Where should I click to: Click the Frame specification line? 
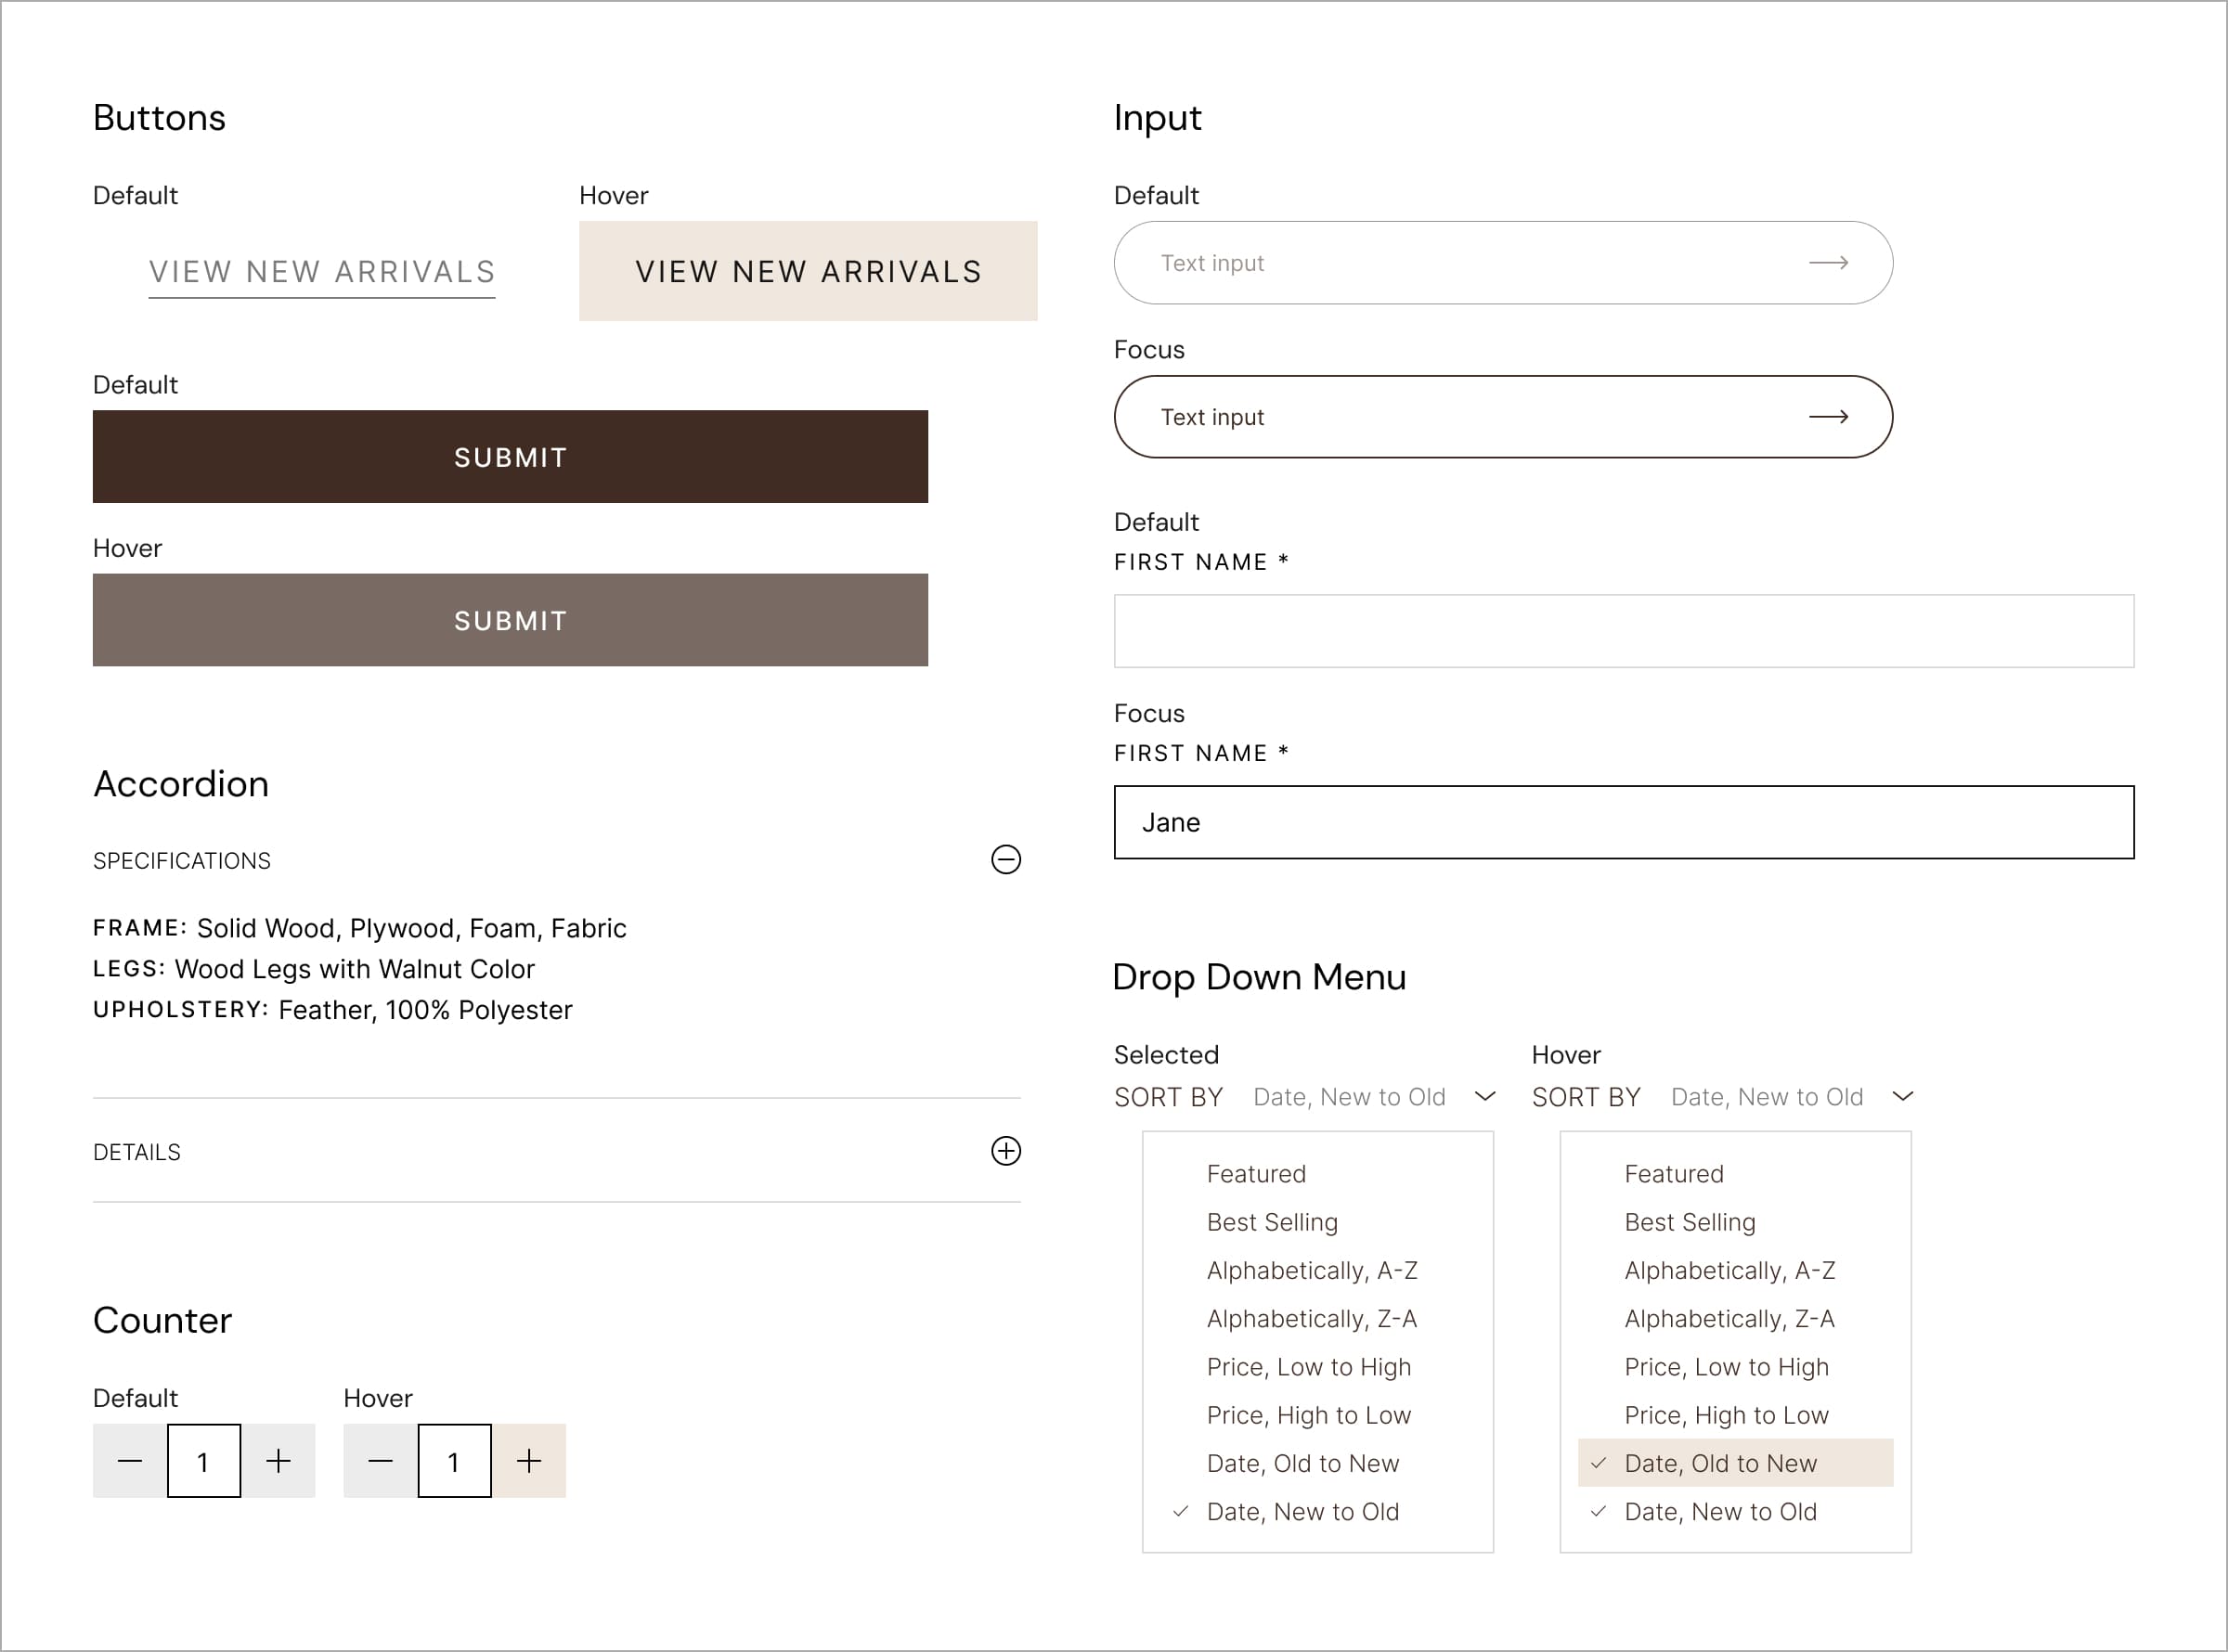click(x=360, y=929)
